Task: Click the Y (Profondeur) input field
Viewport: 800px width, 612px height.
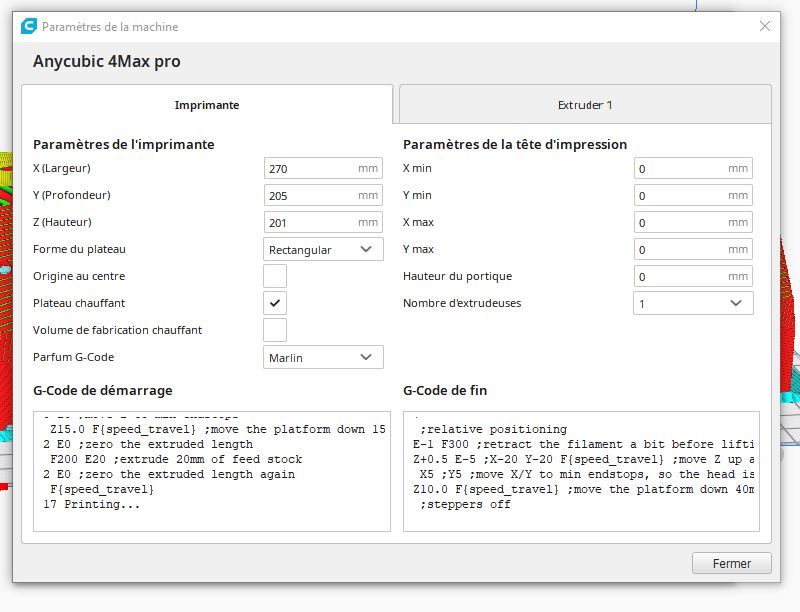Action: (310, 196)
